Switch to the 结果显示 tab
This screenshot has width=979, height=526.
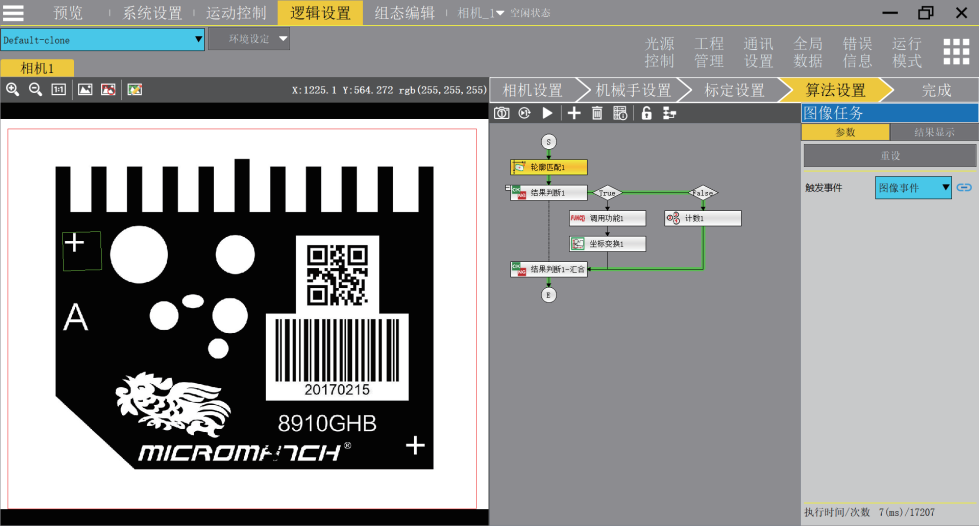932,132
